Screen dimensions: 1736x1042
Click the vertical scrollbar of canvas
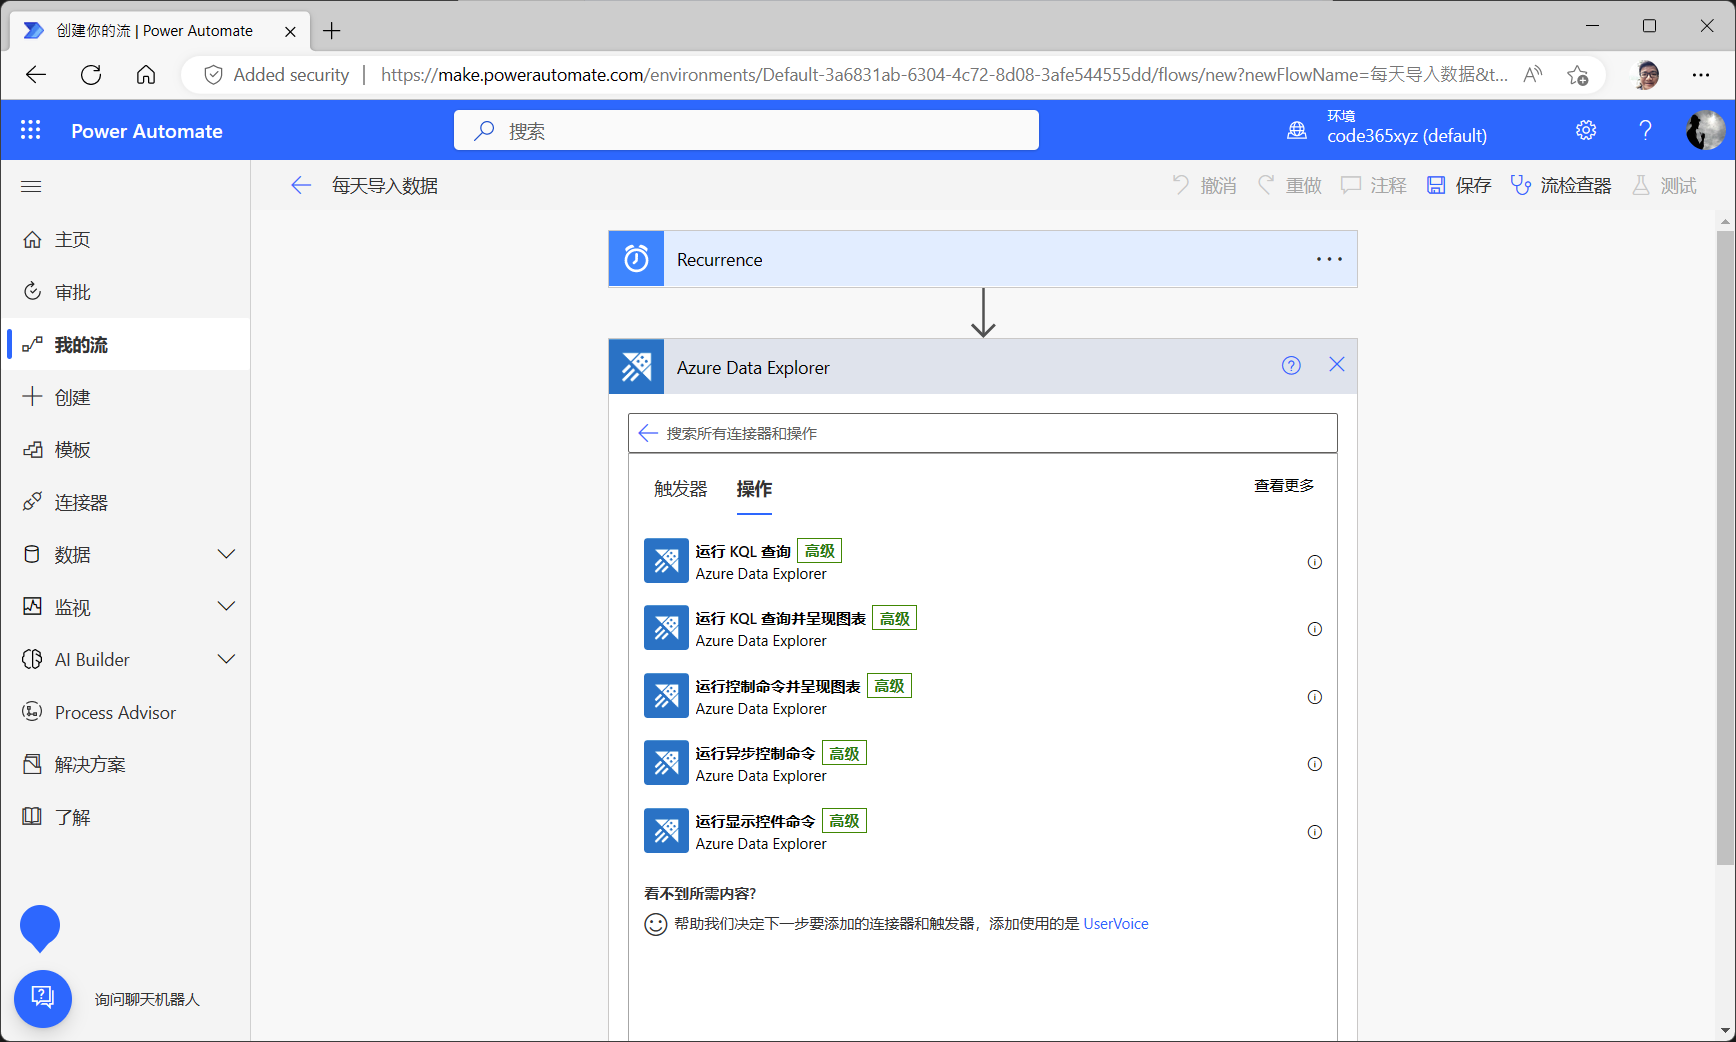tap(1725, 548)
